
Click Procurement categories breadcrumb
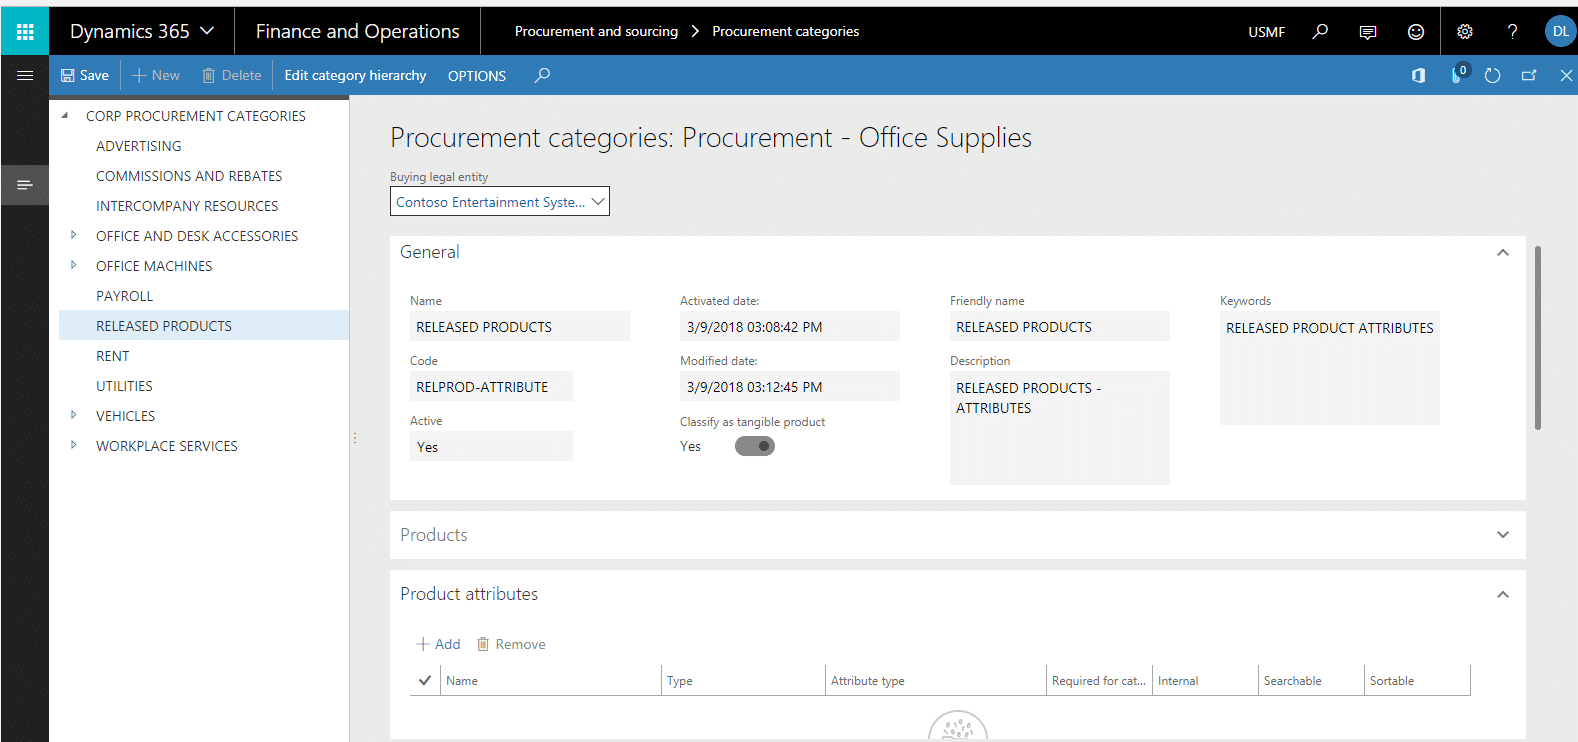pyautogui.click(x=786, y=31)
